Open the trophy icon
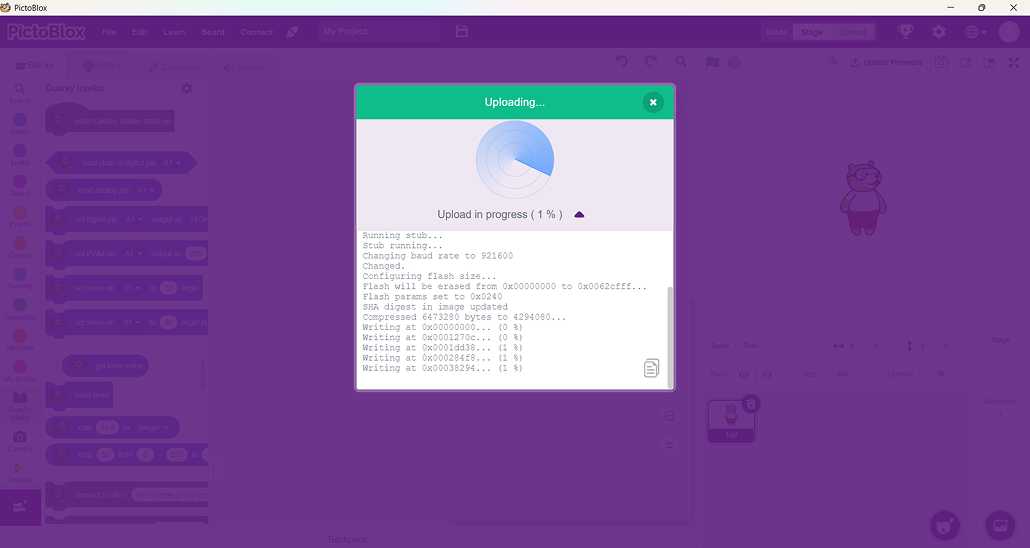The image size is (1030, 548). click(x=906, y=32)
